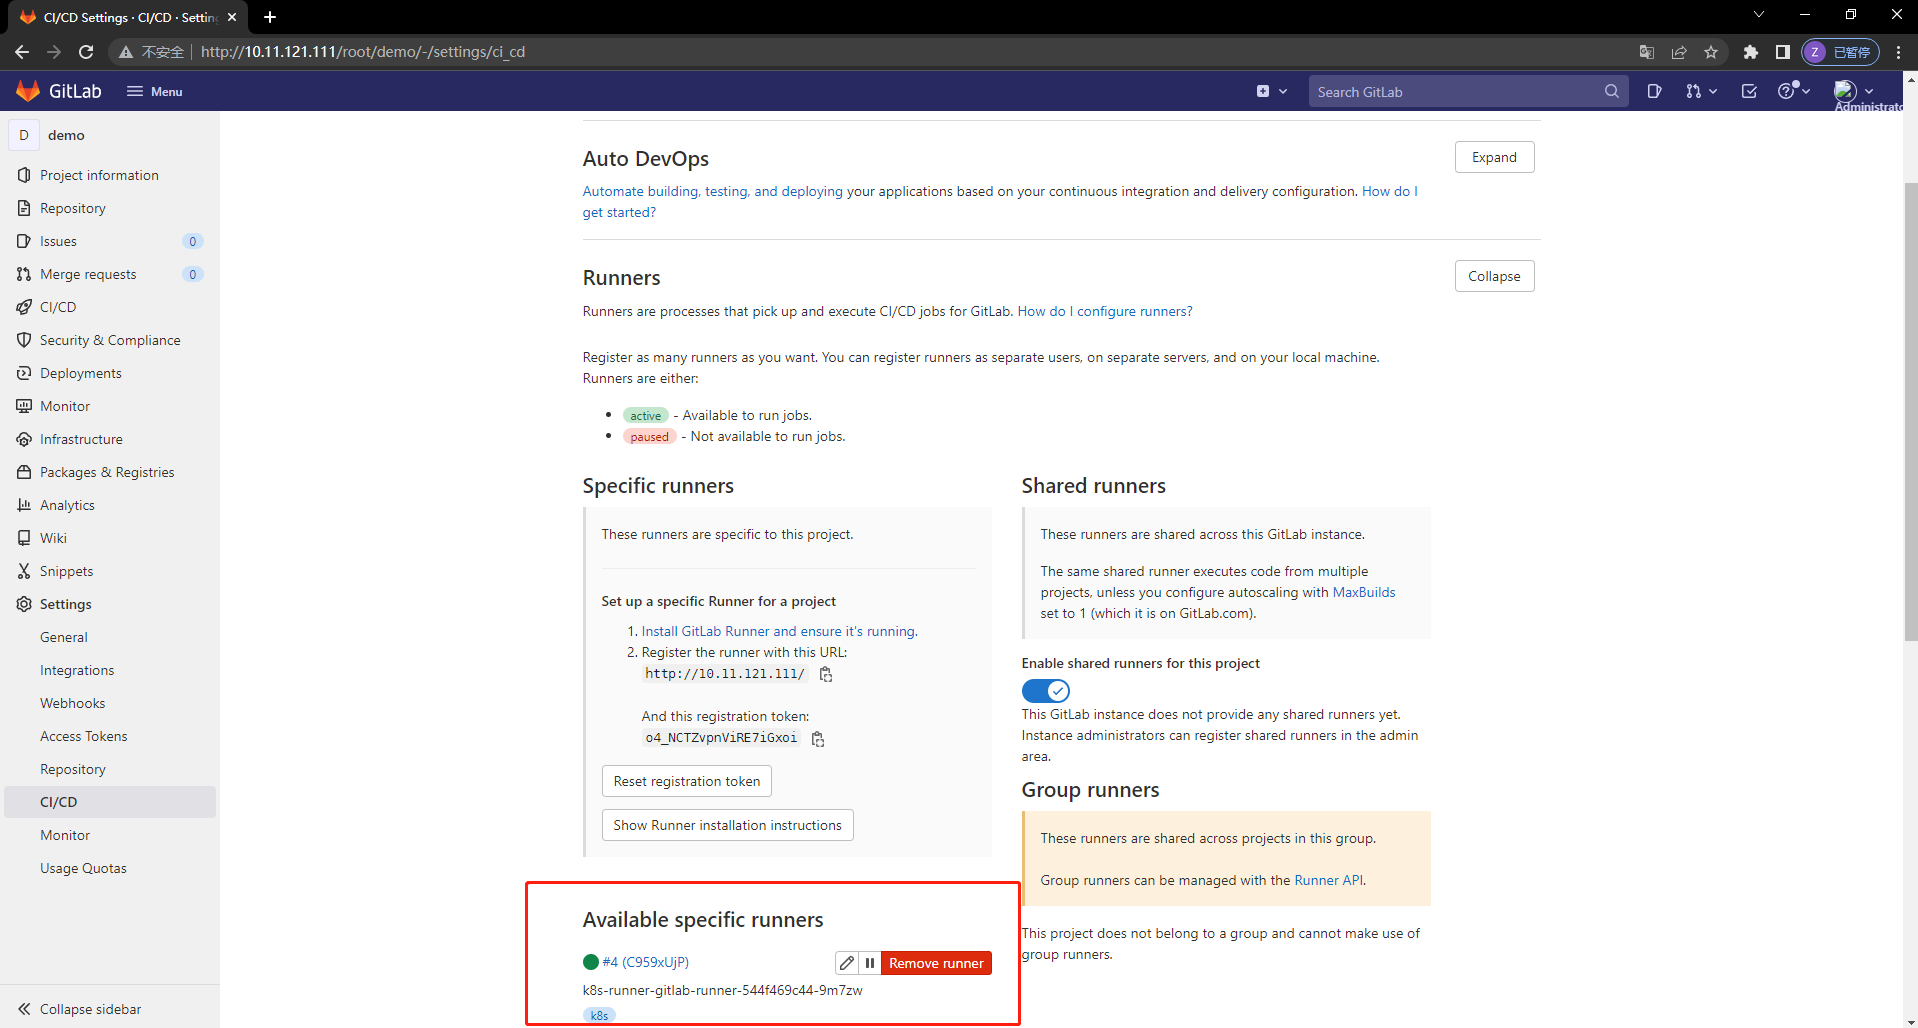The image size is (1918, 1028).
Task: Click Remove runner button
Action: click(x=937, y=963)
